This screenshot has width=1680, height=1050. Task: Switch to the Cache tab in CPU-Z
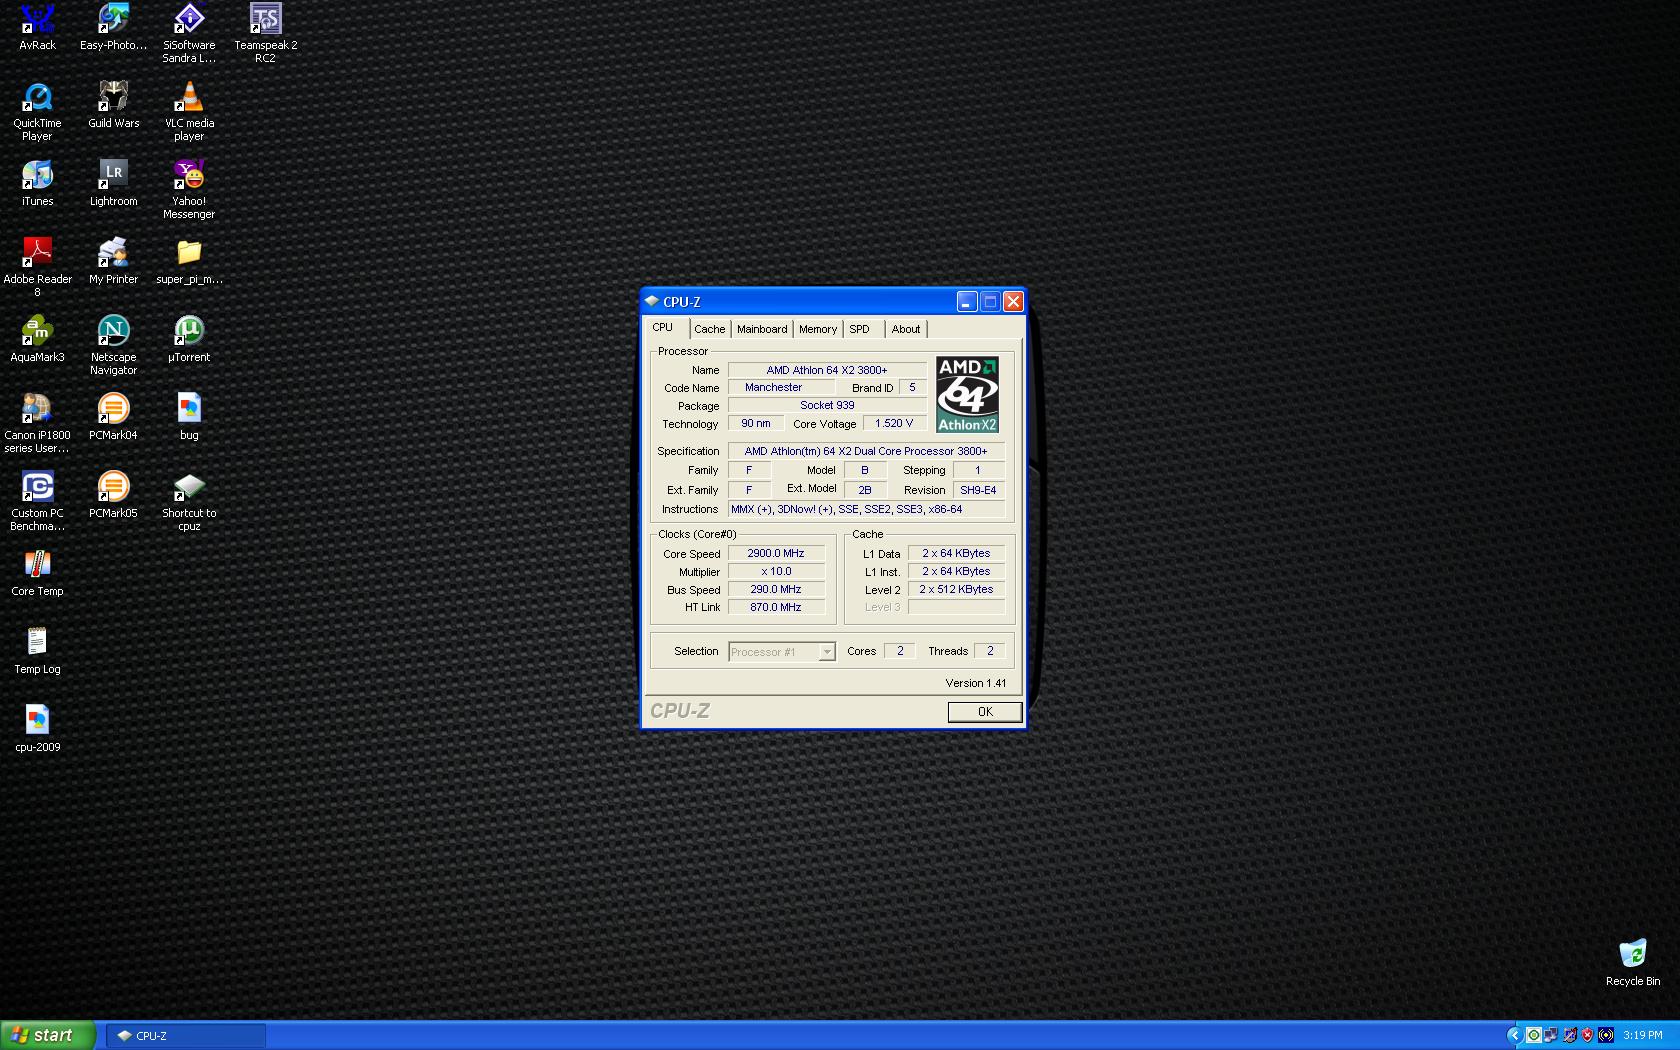[710, 329]
